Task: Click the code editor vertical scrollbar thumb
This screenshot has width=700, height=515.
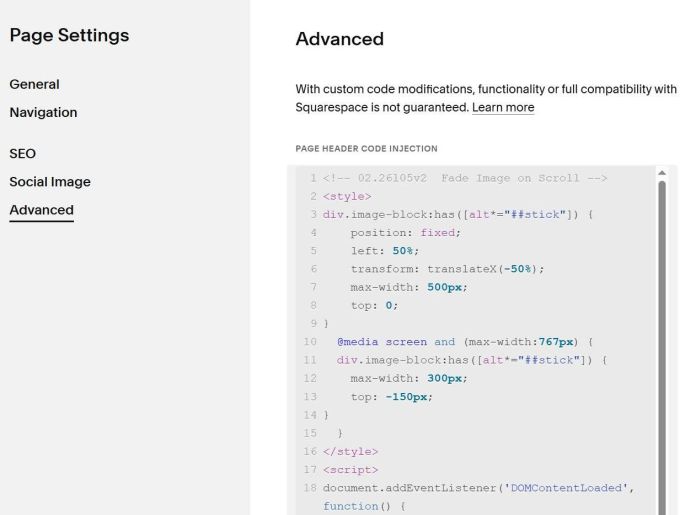Action: pos(660,340)
